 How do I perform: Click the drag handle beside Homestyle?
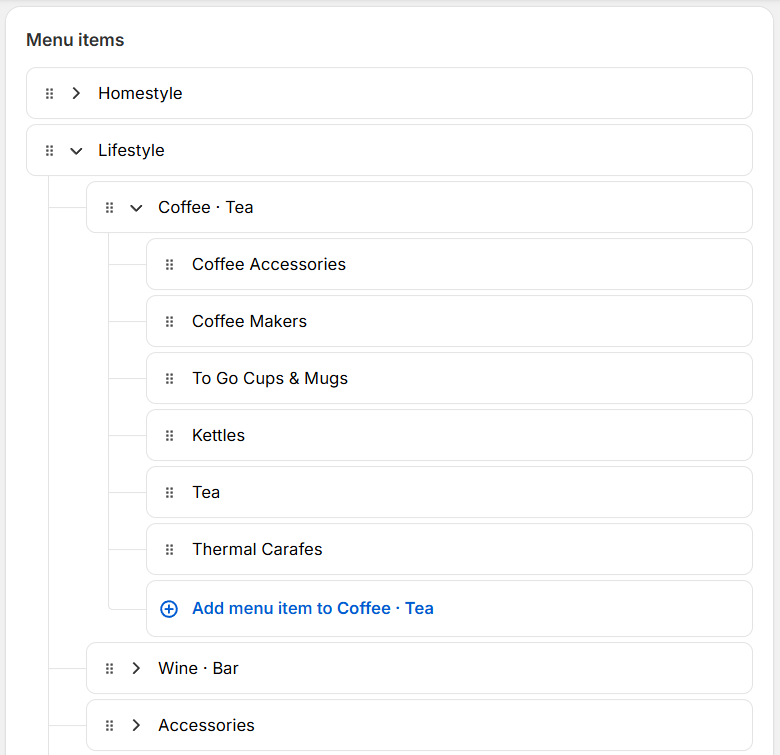pyautogui.click(x=50, y=93)
